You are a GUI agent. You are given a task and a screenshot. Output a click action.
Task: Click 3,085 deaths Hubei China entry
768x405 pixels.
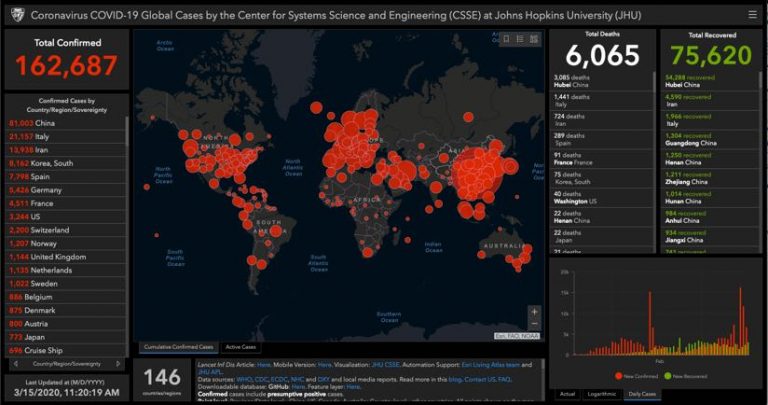pos(600,81)
